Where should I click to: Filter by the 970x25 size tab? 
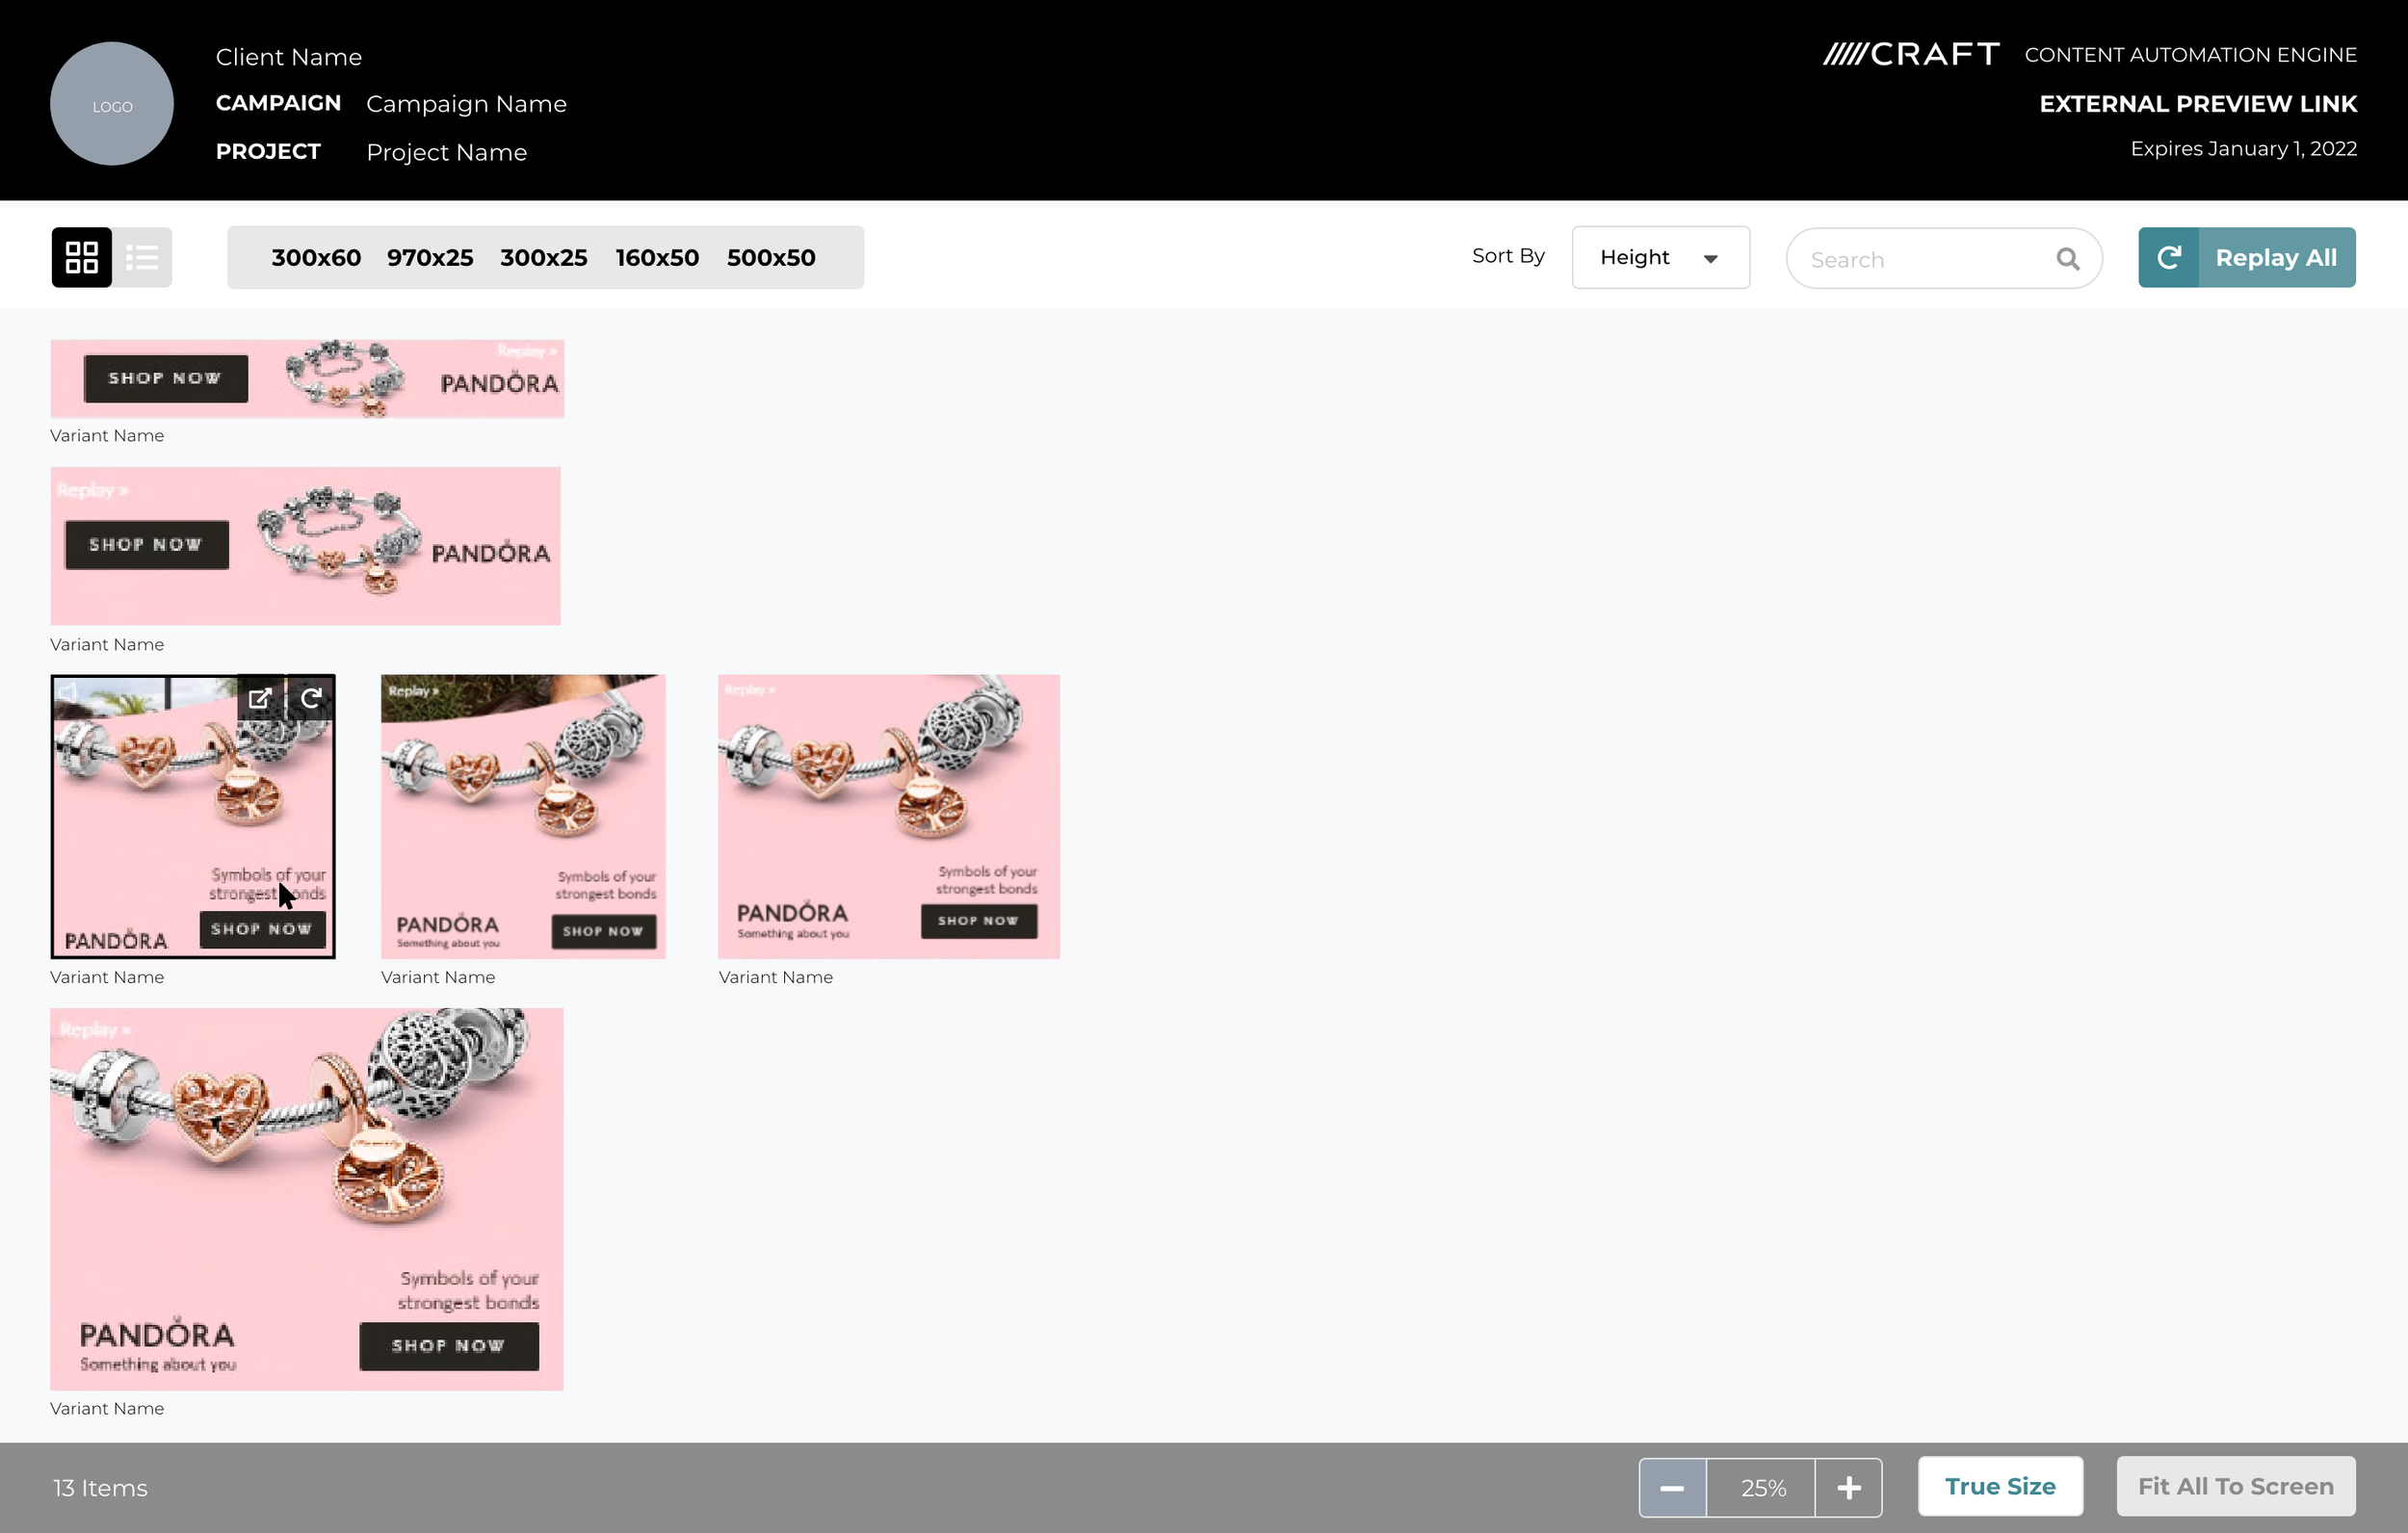tap(429, 257)
